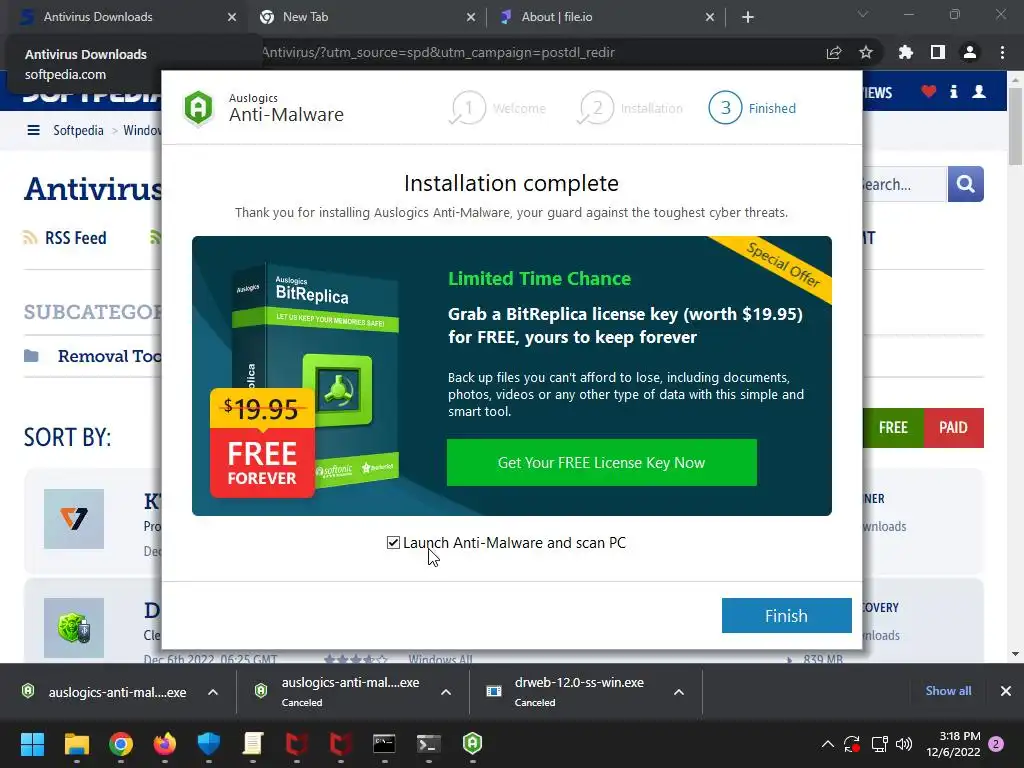This screenshot has height=768, width=1024.
Task: Open the clock showing 3:18 PM
Action: point(953,744)
